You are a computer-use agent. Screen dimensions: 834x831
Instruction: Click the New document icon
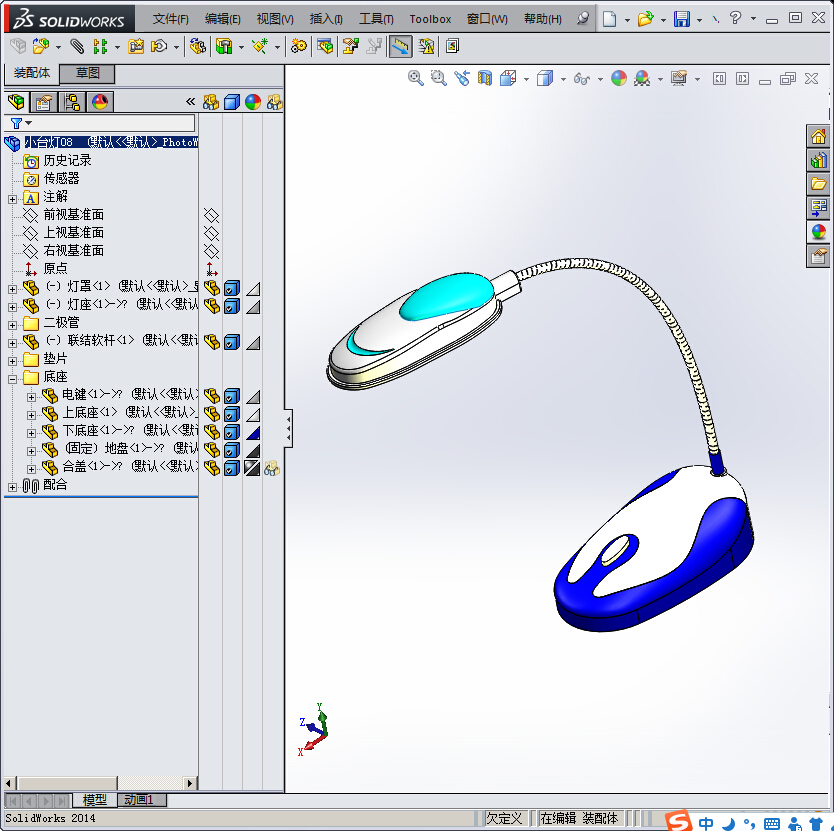610,19
